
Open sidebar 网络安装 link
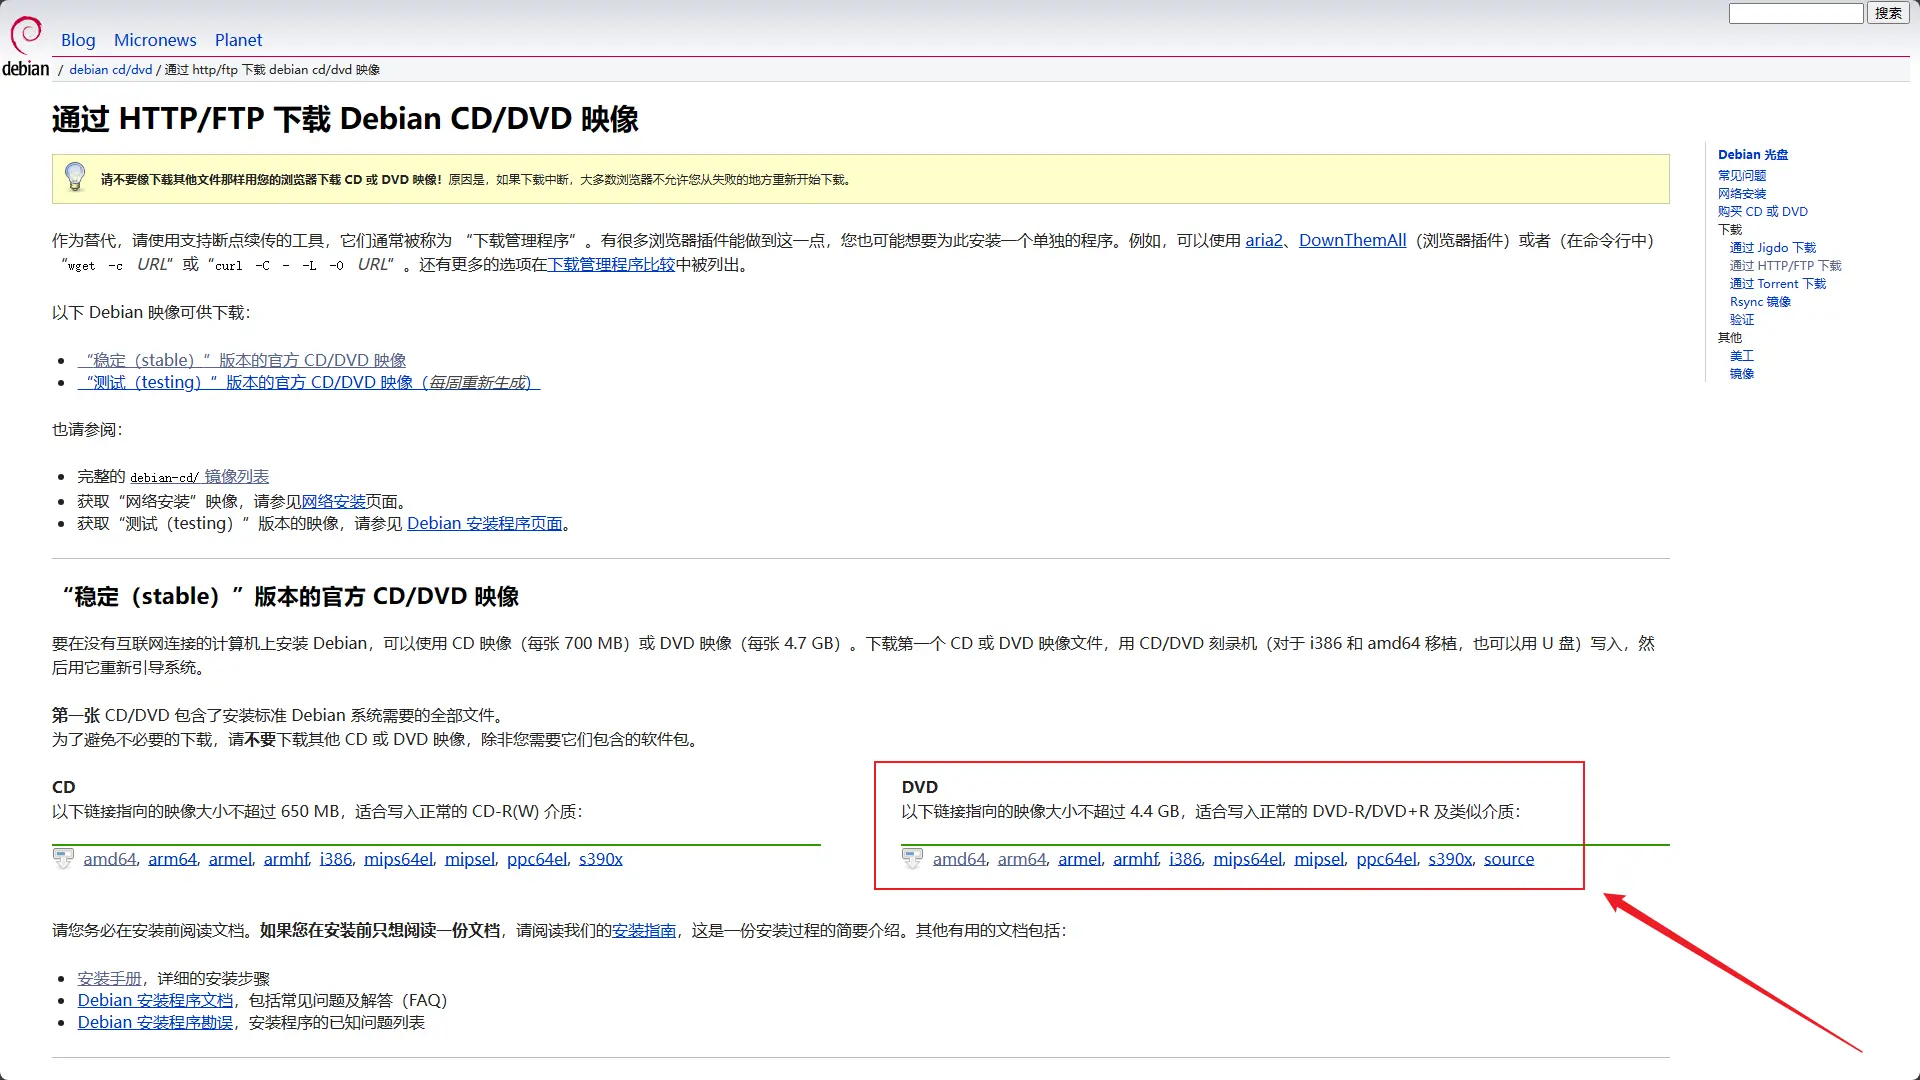[x=1742, y=194]
